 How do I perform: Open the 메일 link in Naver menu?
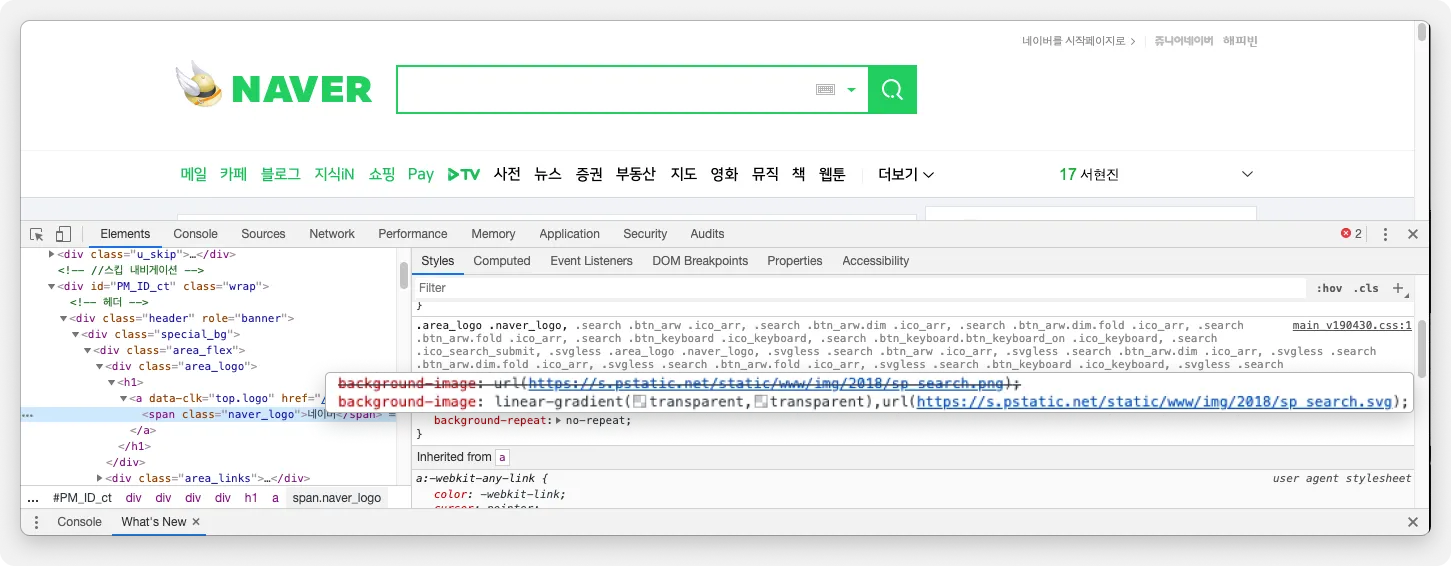coord(194,174)
